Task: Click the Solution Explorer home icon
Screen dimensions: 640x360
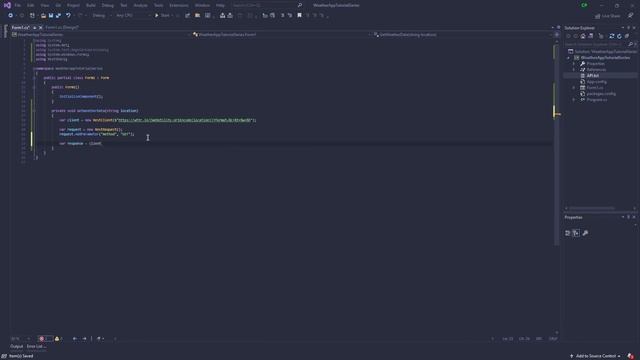Action: 583,36
